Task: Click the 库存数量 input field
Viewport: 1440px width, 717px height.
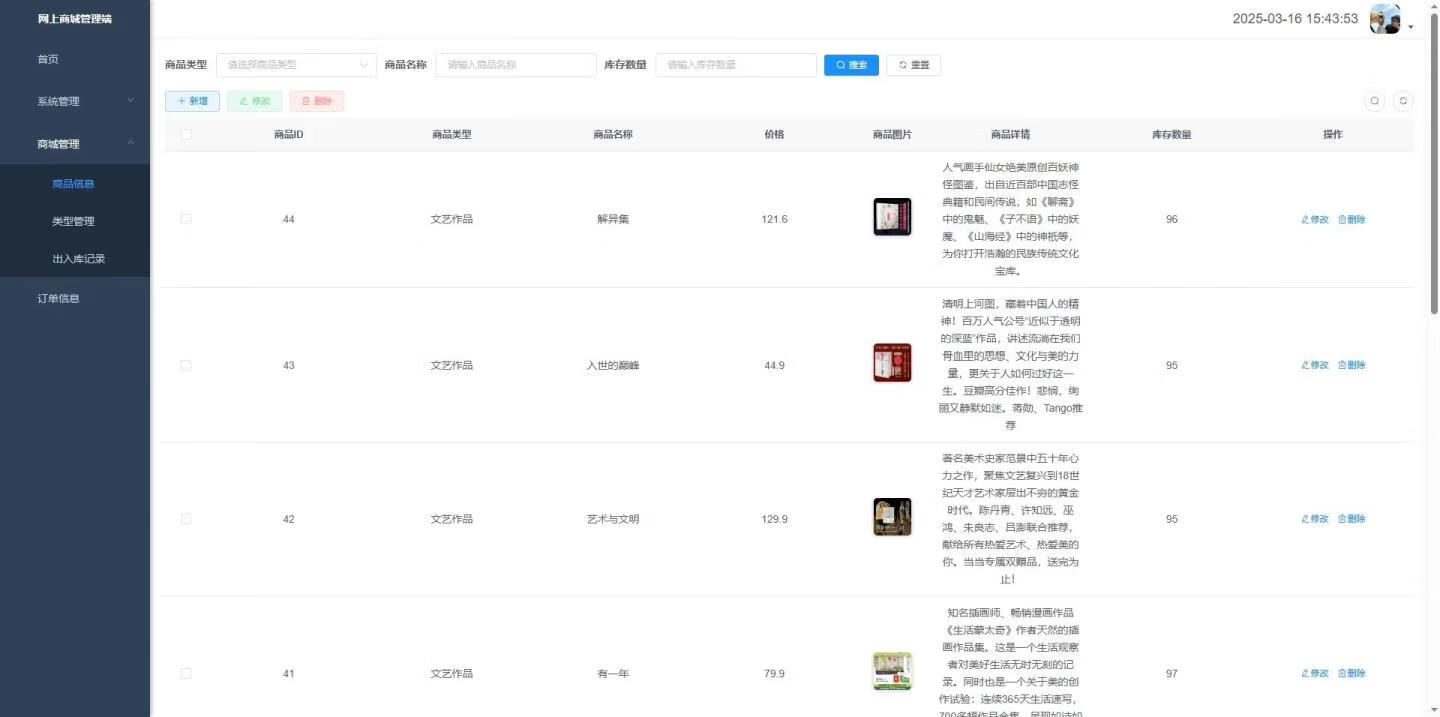Action: 736,65
